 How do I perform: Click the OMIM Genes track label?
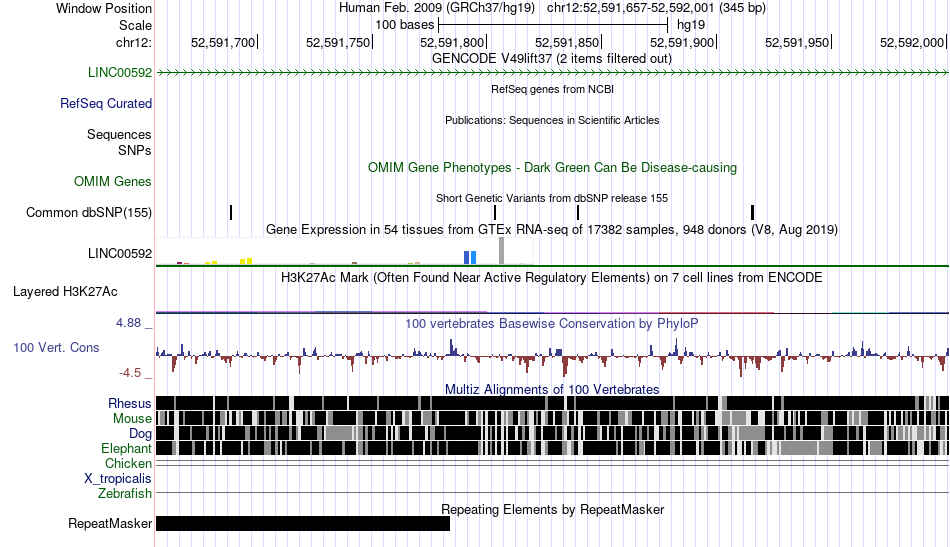[113, 182]
